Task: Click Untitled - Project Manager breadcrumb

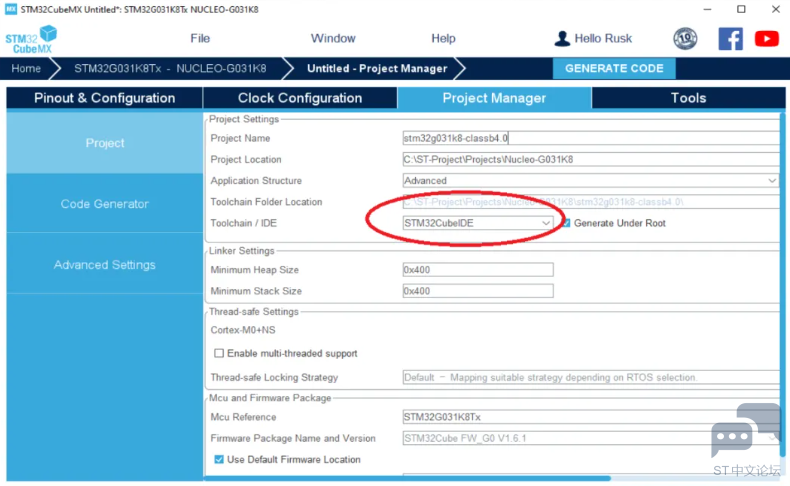Action: click(x=377, y=68)
